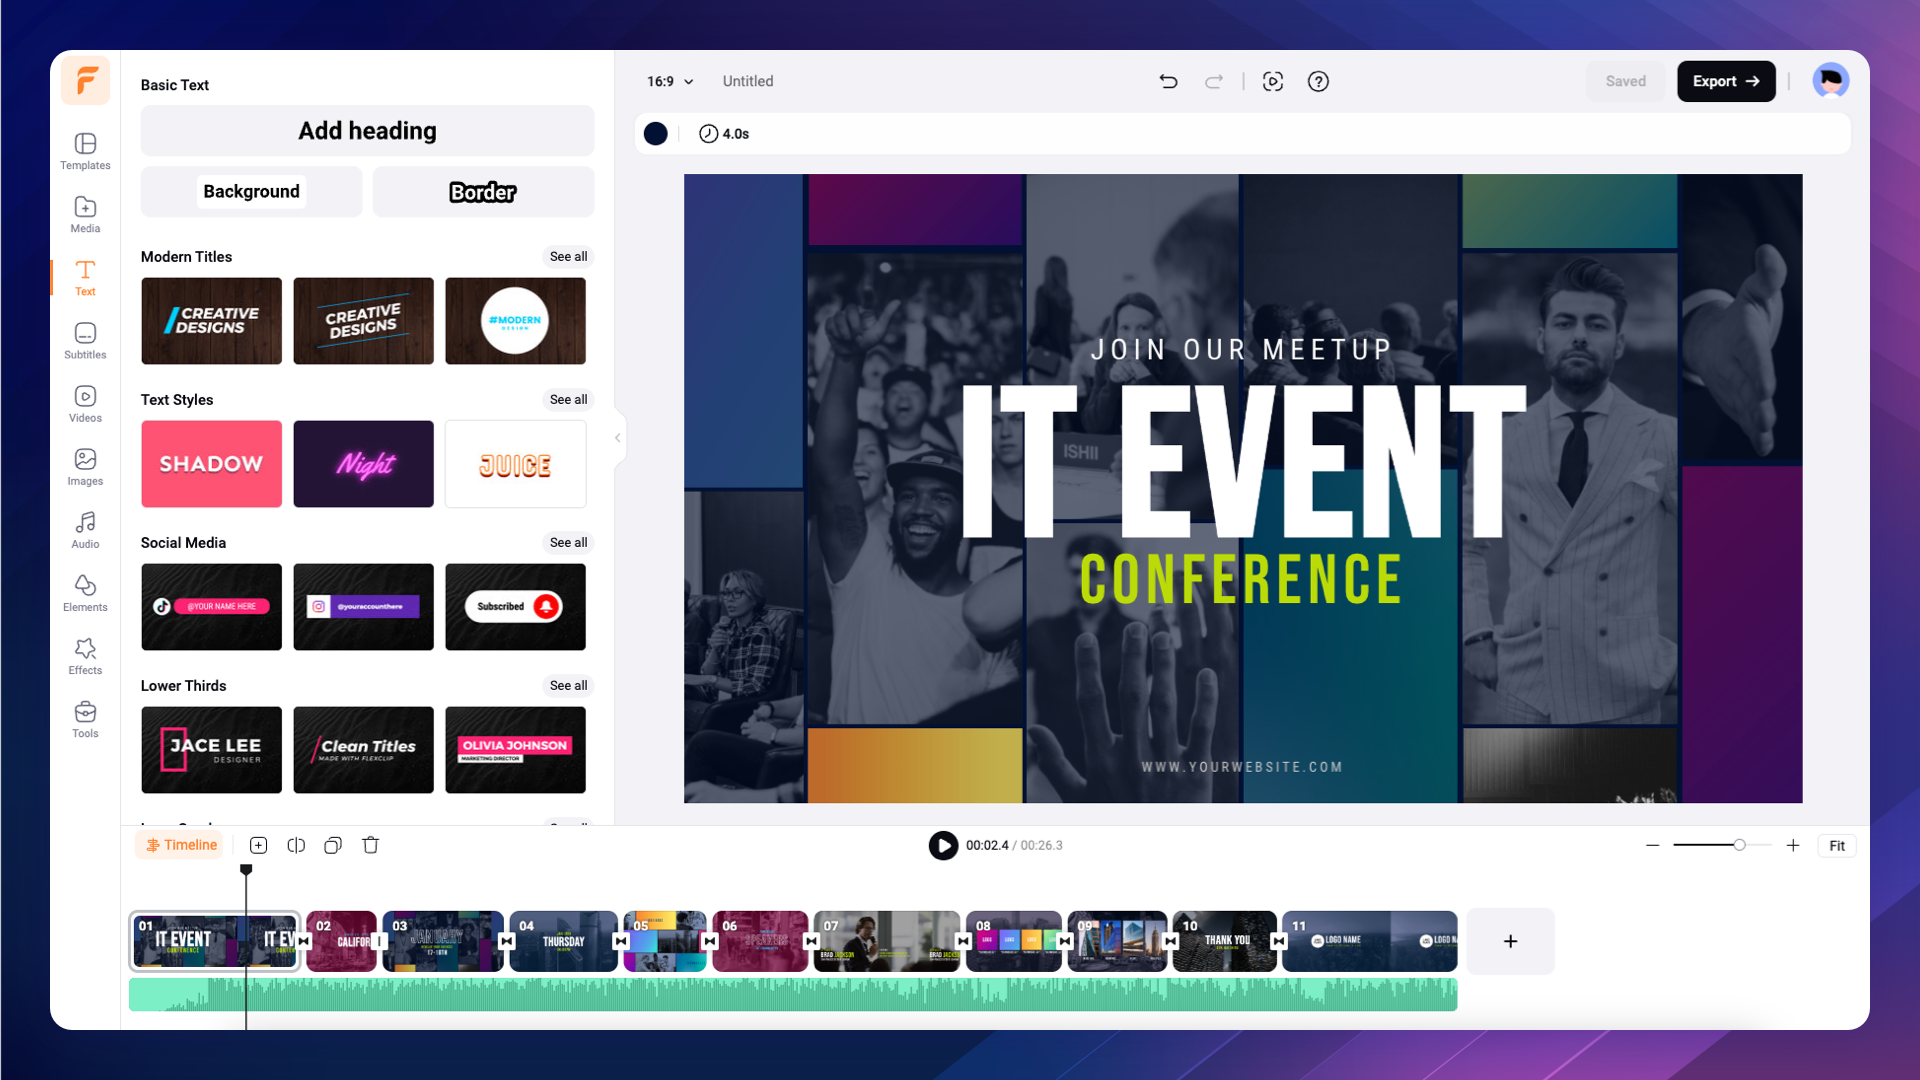The height and width of the screenshot is (1080, 1920).
Task: Click Add heading button
Action: [368, 131]
